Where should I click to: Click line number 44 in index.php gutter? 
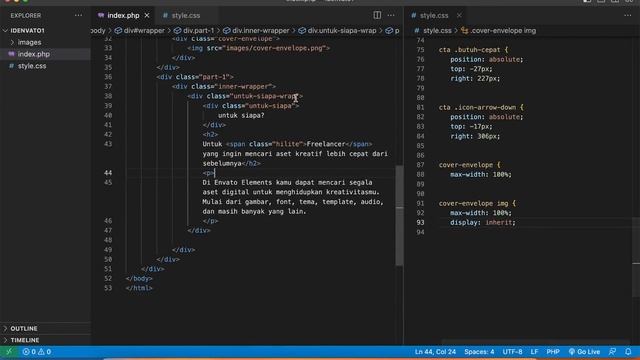coord(108,173)
